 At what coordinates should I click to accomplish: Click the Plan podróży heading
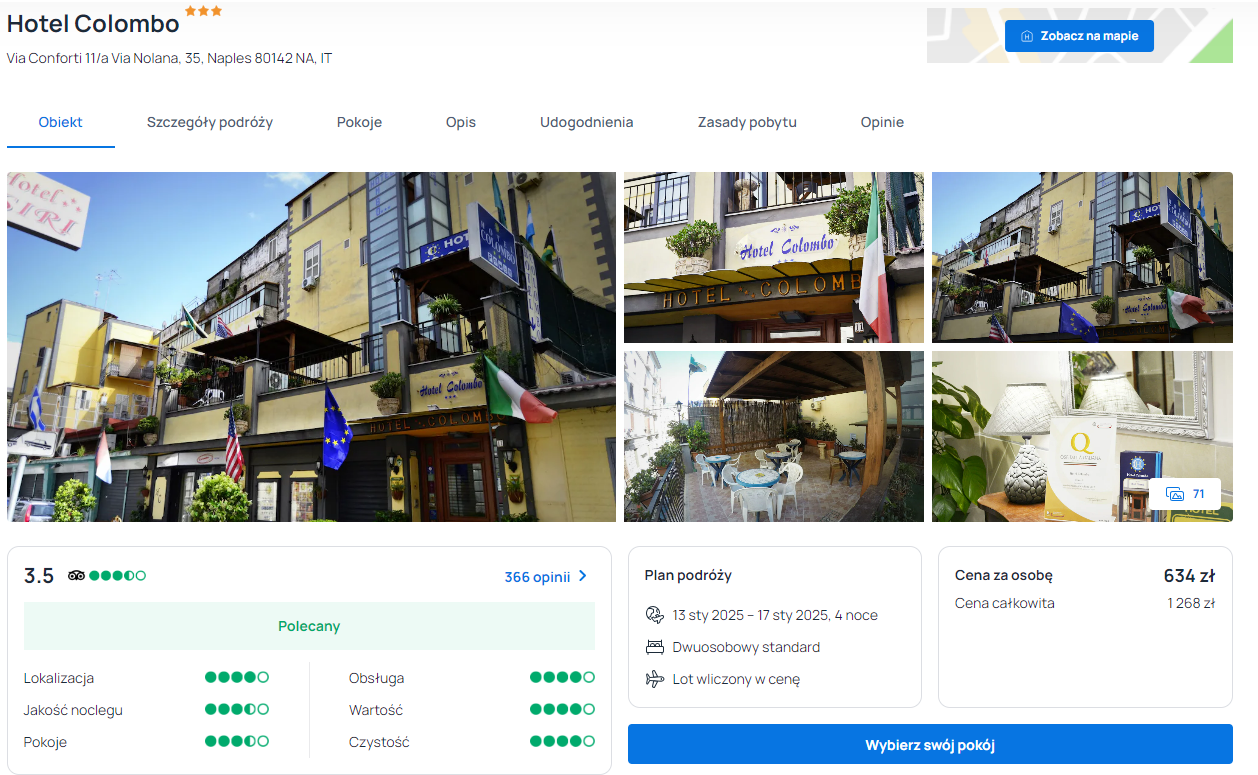pyautogui.click(x=688, y=575)
